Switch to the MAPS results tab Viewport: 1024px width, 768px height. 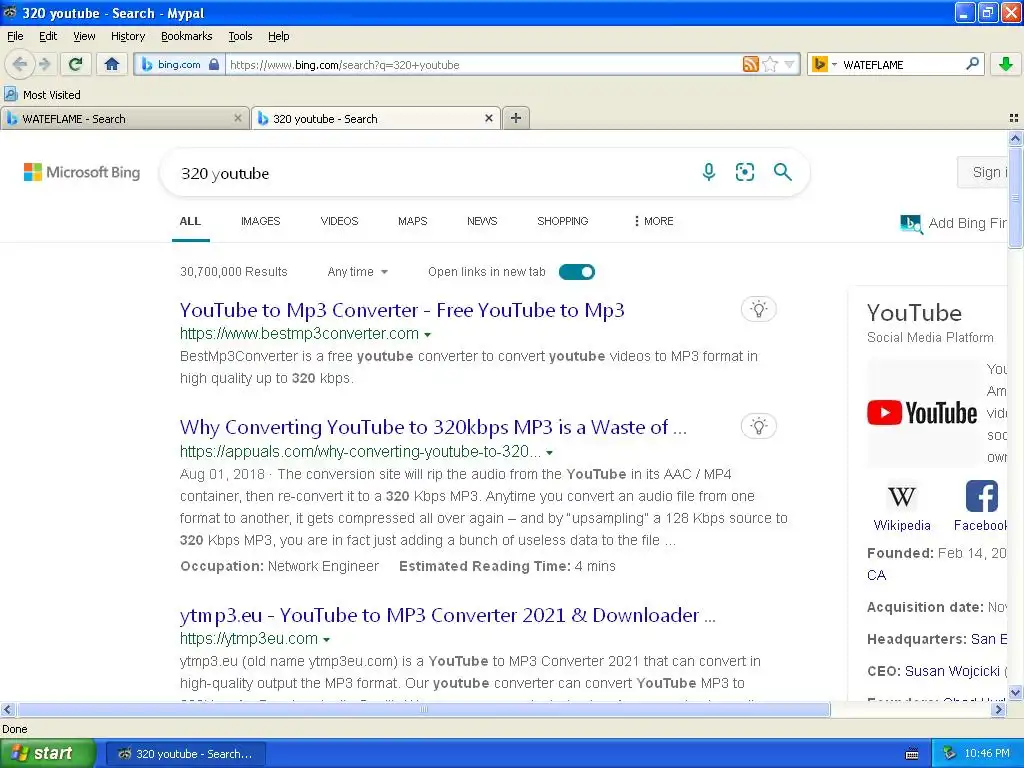pyautogui.click(x=413, y=221)
